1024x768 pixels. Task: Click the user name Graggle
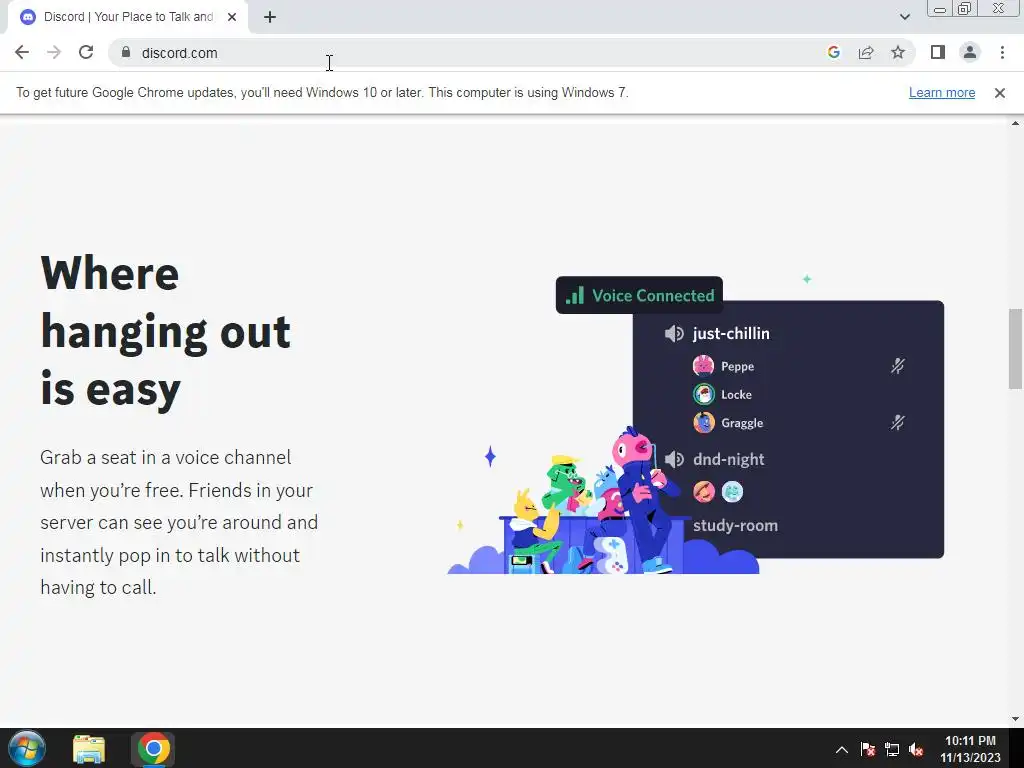click(x=742, y=423)
